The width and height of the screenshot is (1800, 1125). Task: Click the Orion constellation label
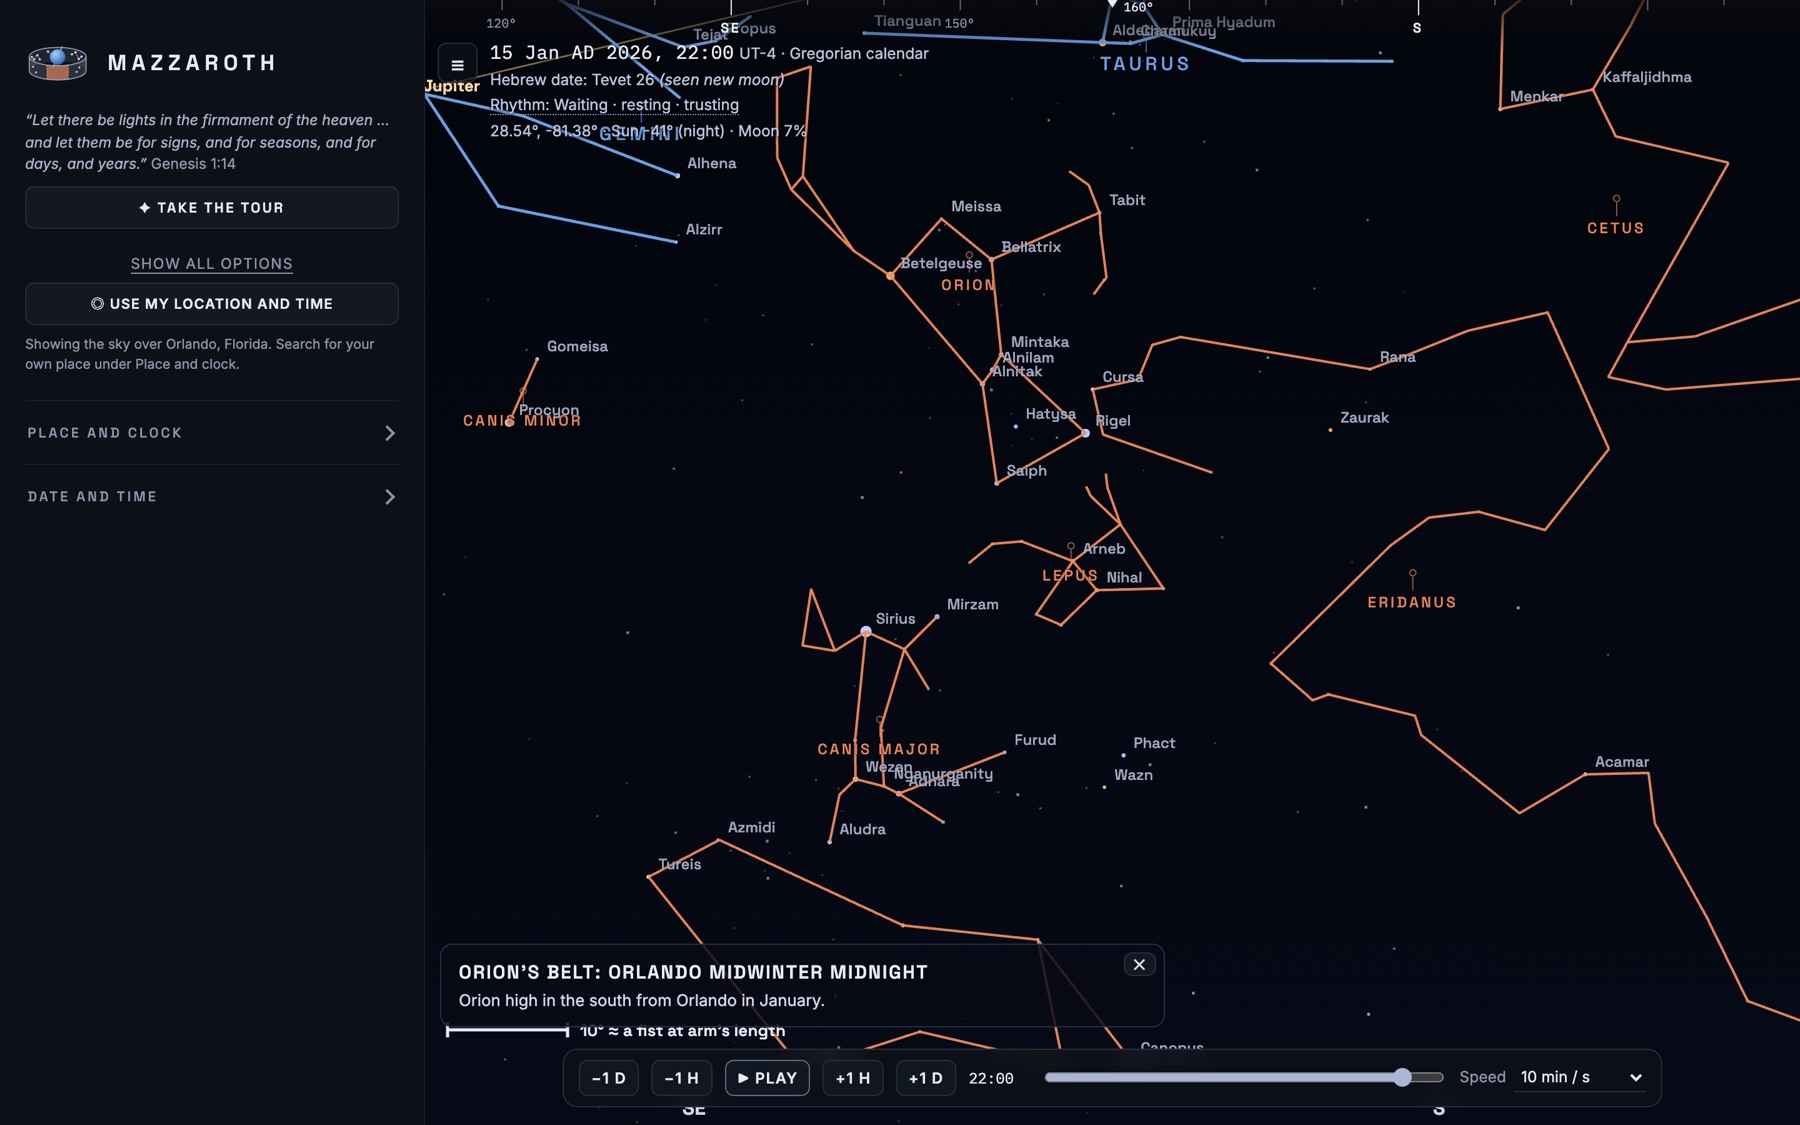pos(968,285)
